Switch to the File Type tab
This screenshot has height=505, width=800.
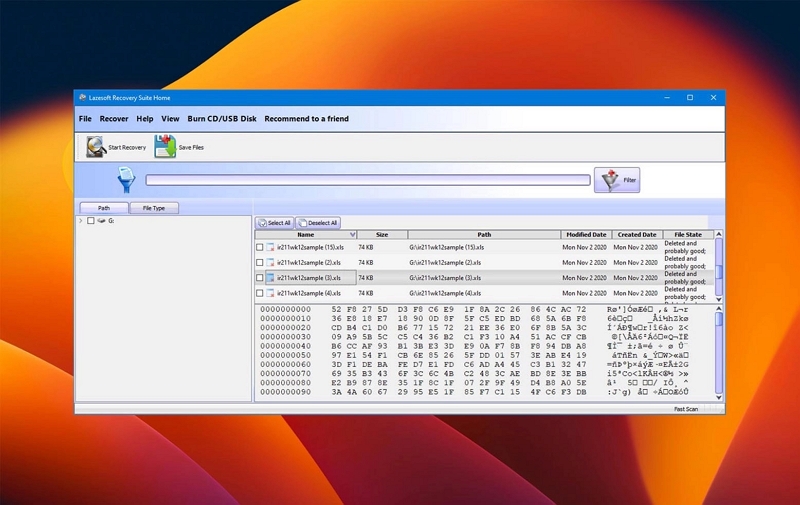click(154, 208)
